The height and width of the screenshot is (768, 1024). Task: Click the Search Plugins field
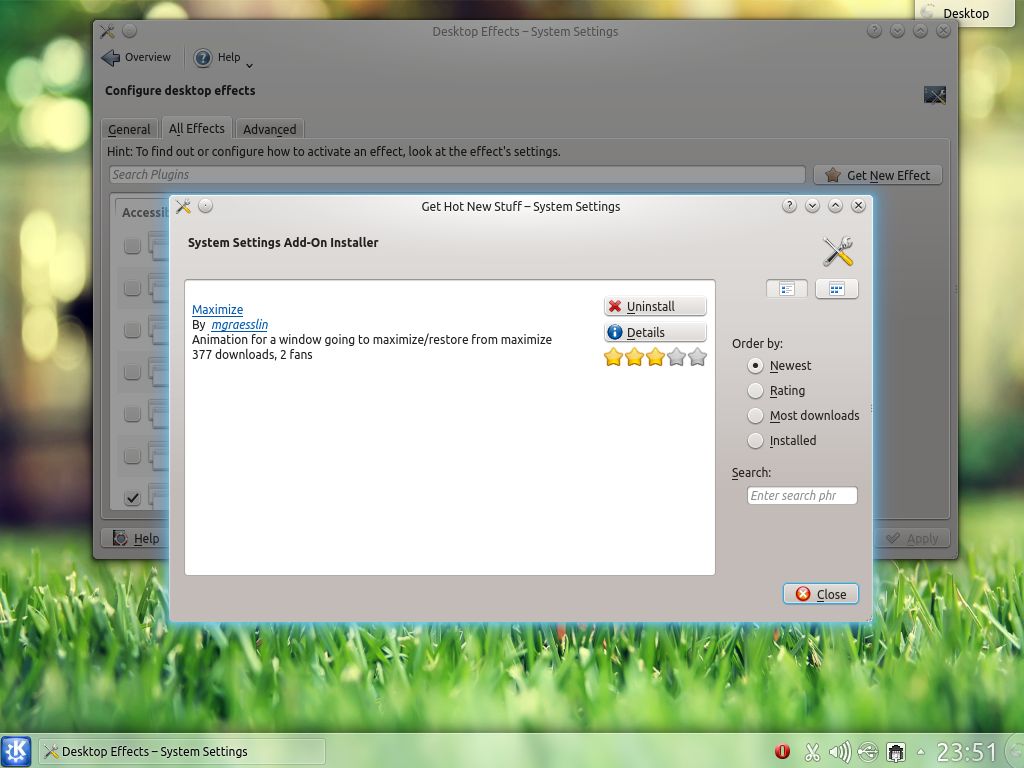click(457, 175)
